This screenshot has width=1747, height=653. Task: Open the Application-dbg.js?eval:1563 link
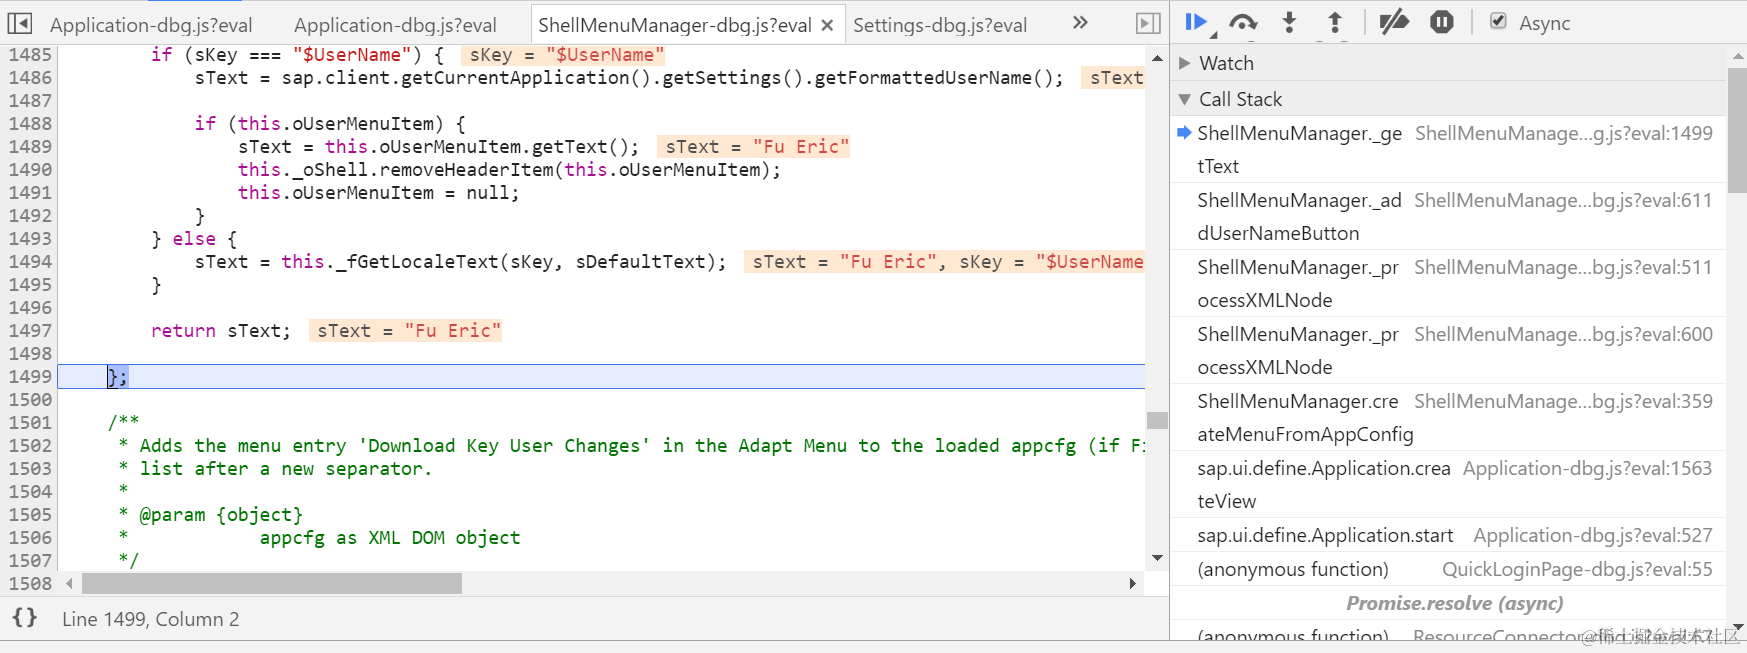click(x=1587, y=468)
